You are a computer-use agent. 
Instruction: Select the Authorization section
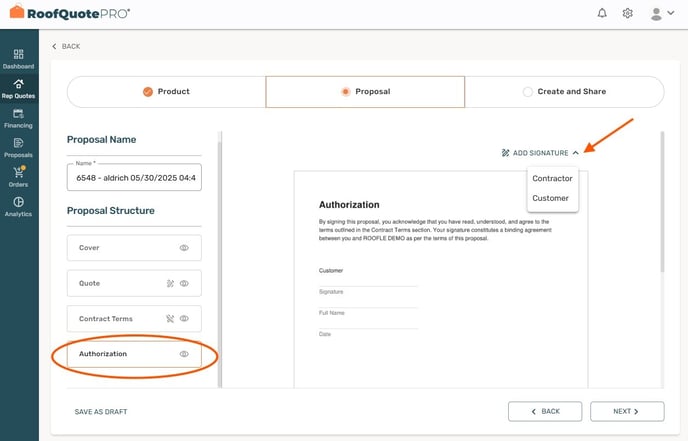click(x=134, y=354)
